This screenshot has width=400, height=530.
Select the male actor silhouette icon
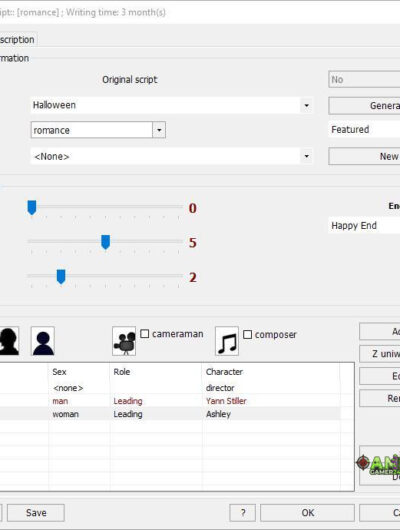[x=43, y=341]
